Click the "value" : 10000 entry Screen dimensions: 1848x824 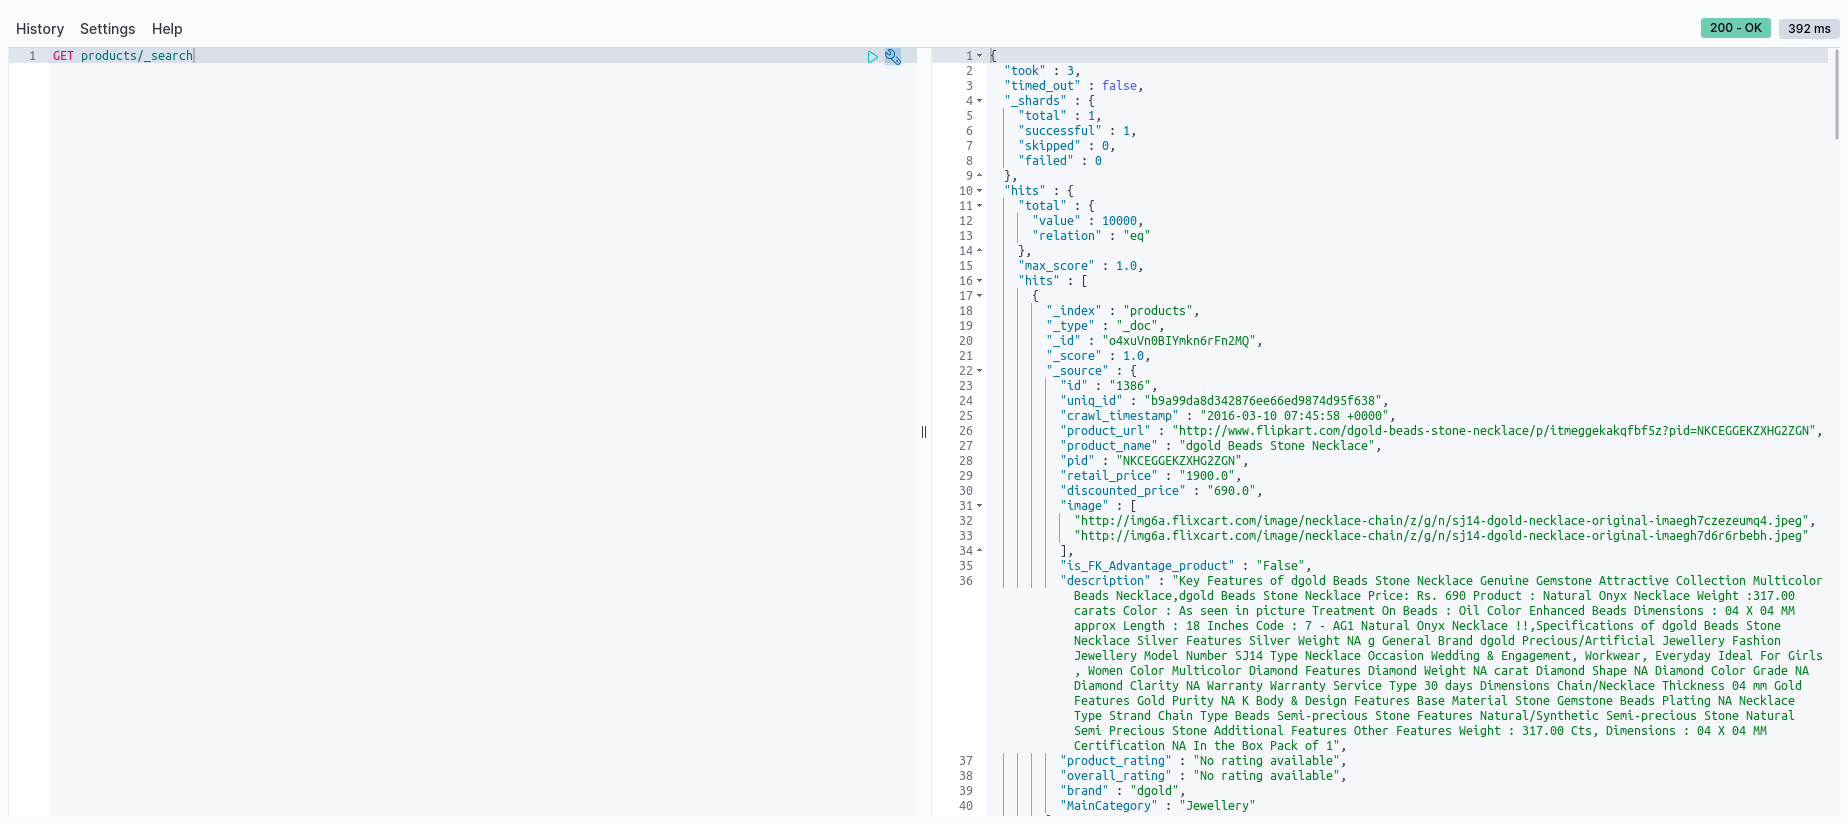click(1088, 221)
